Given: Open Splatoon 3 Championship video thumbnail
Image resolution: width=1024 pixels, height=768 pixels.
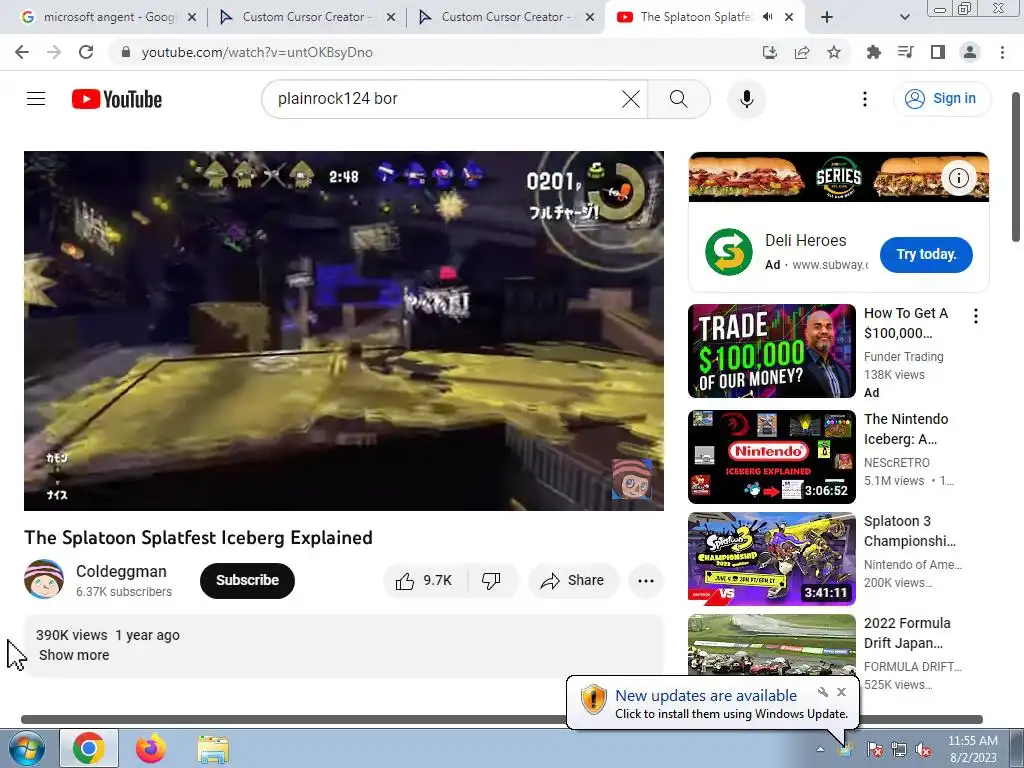Looking at the screenshot, I should point(771,558).
